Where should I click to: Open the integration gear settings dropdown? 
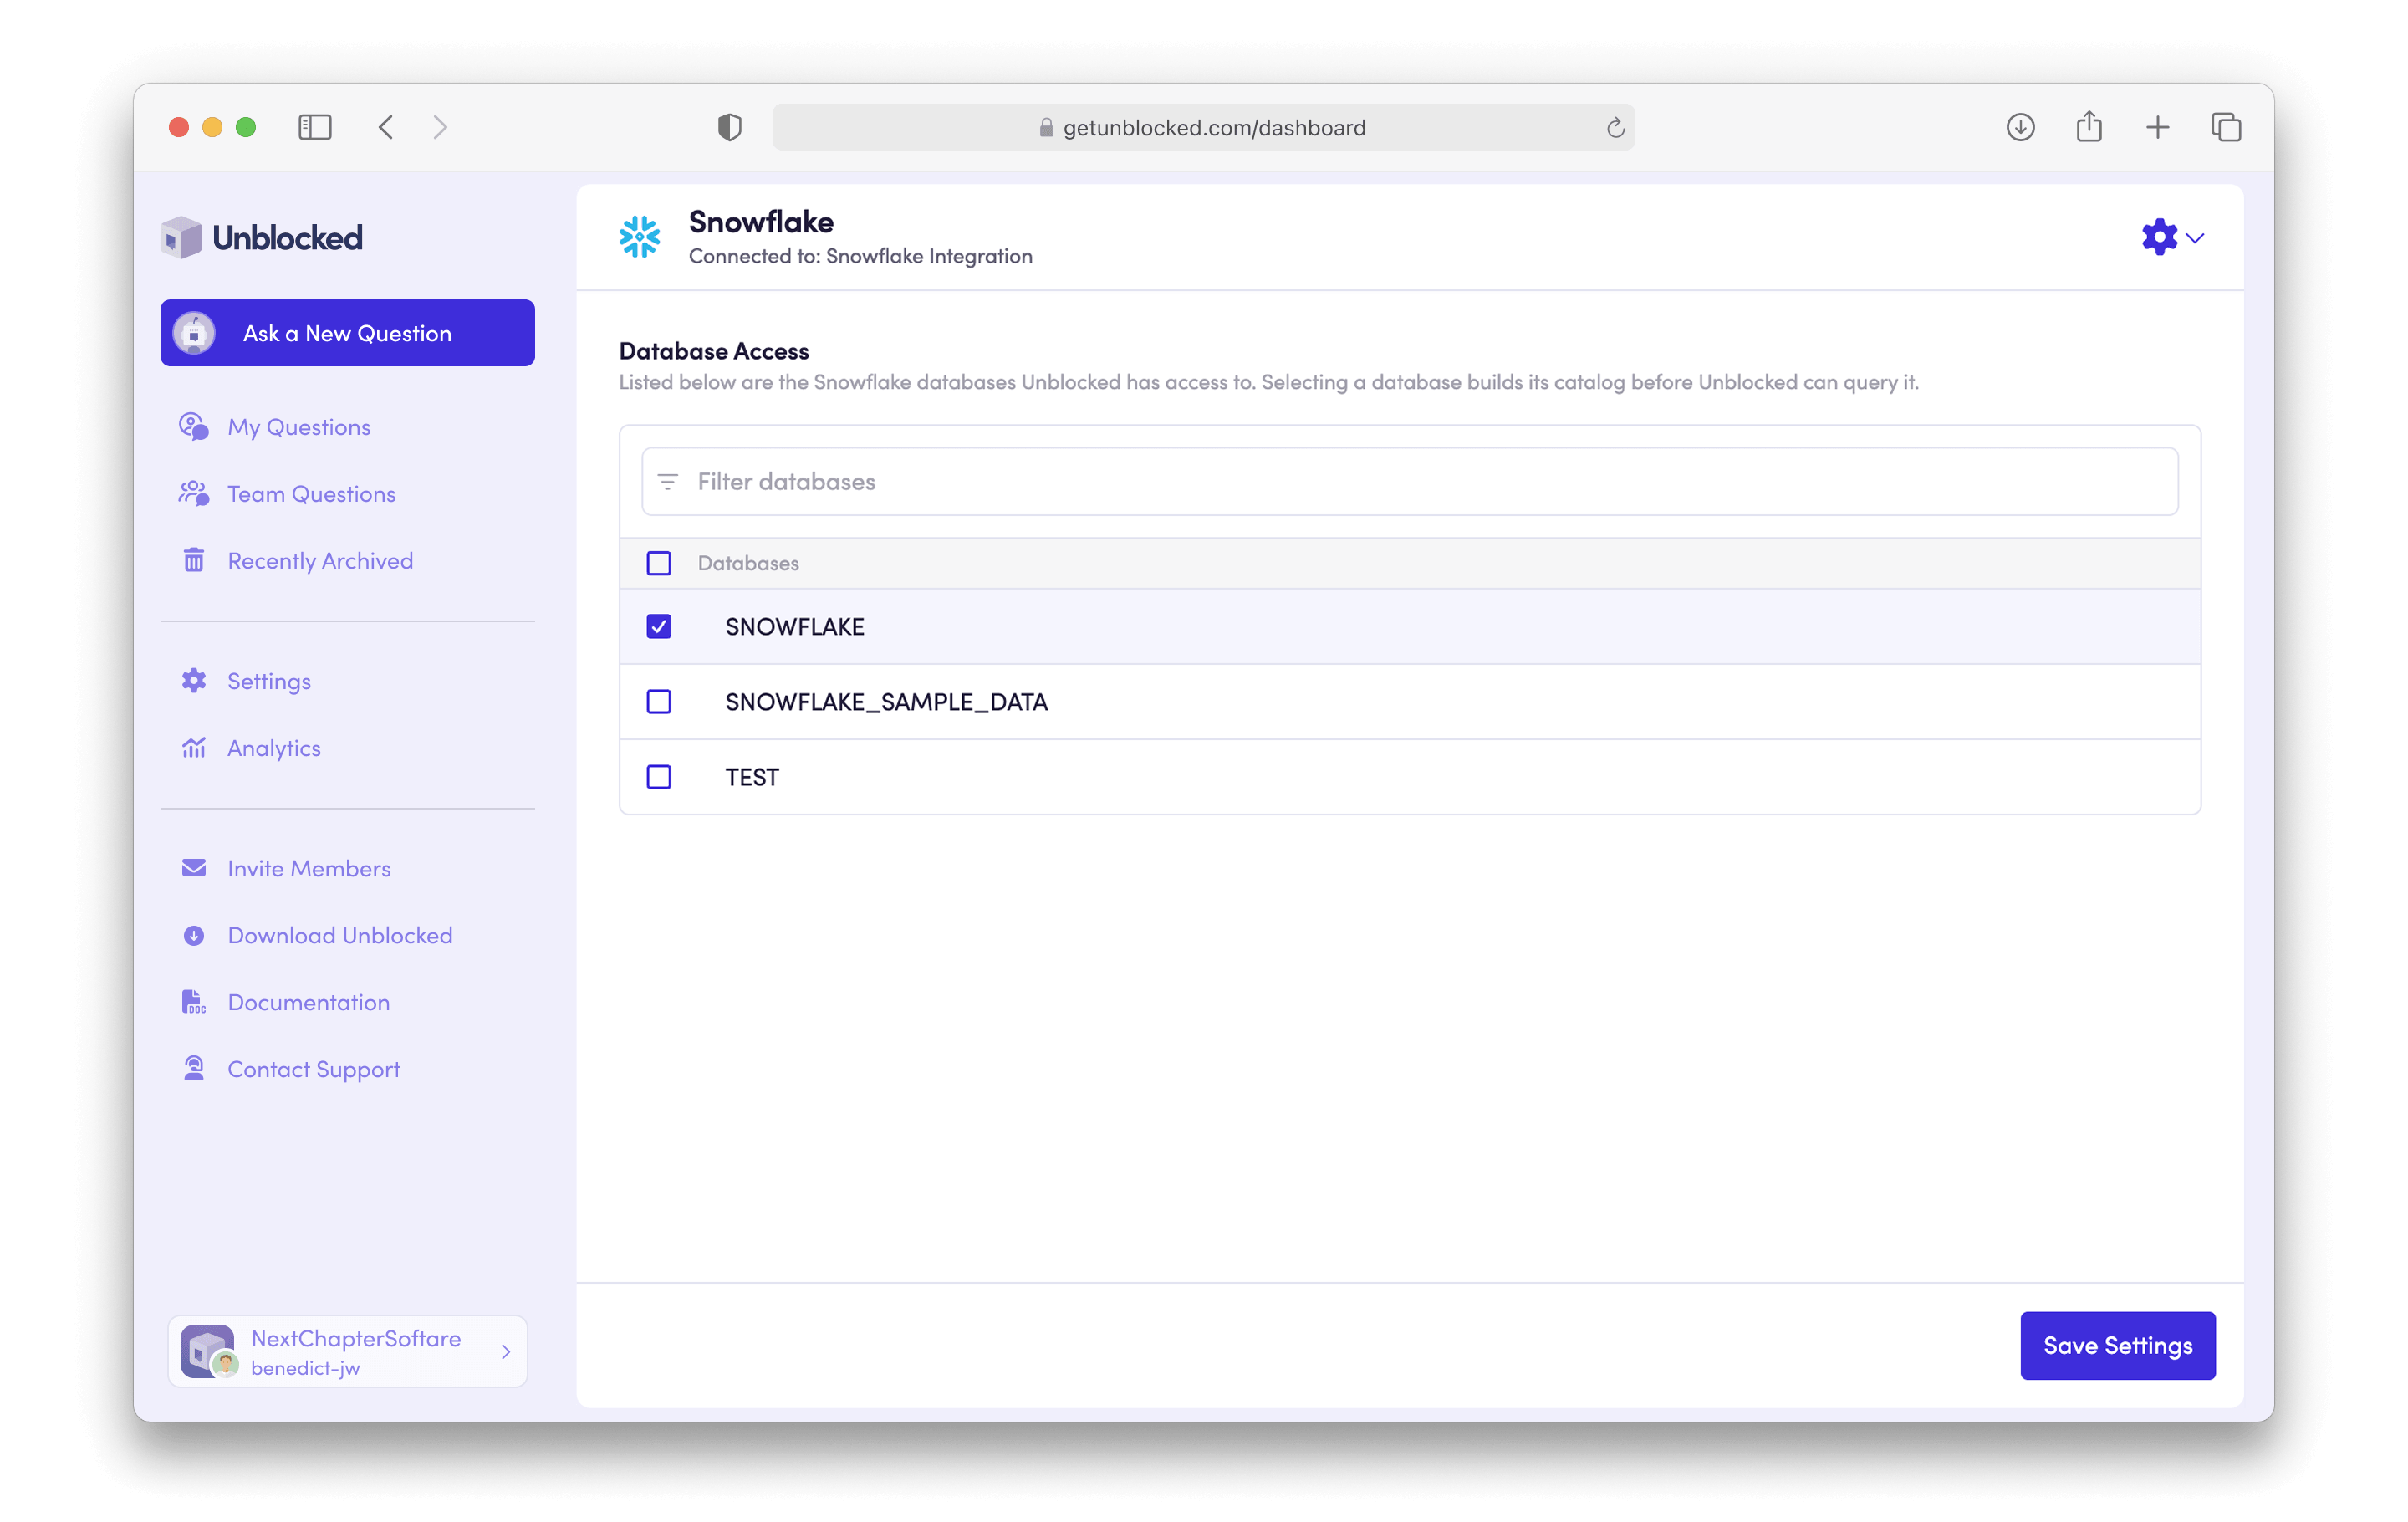click(2172, 237)
